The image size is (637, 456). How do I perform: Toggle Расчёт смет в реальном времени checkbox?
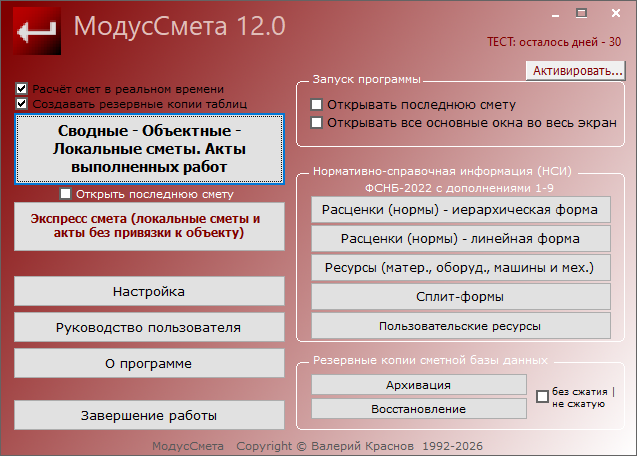click(x=22, y=89)
